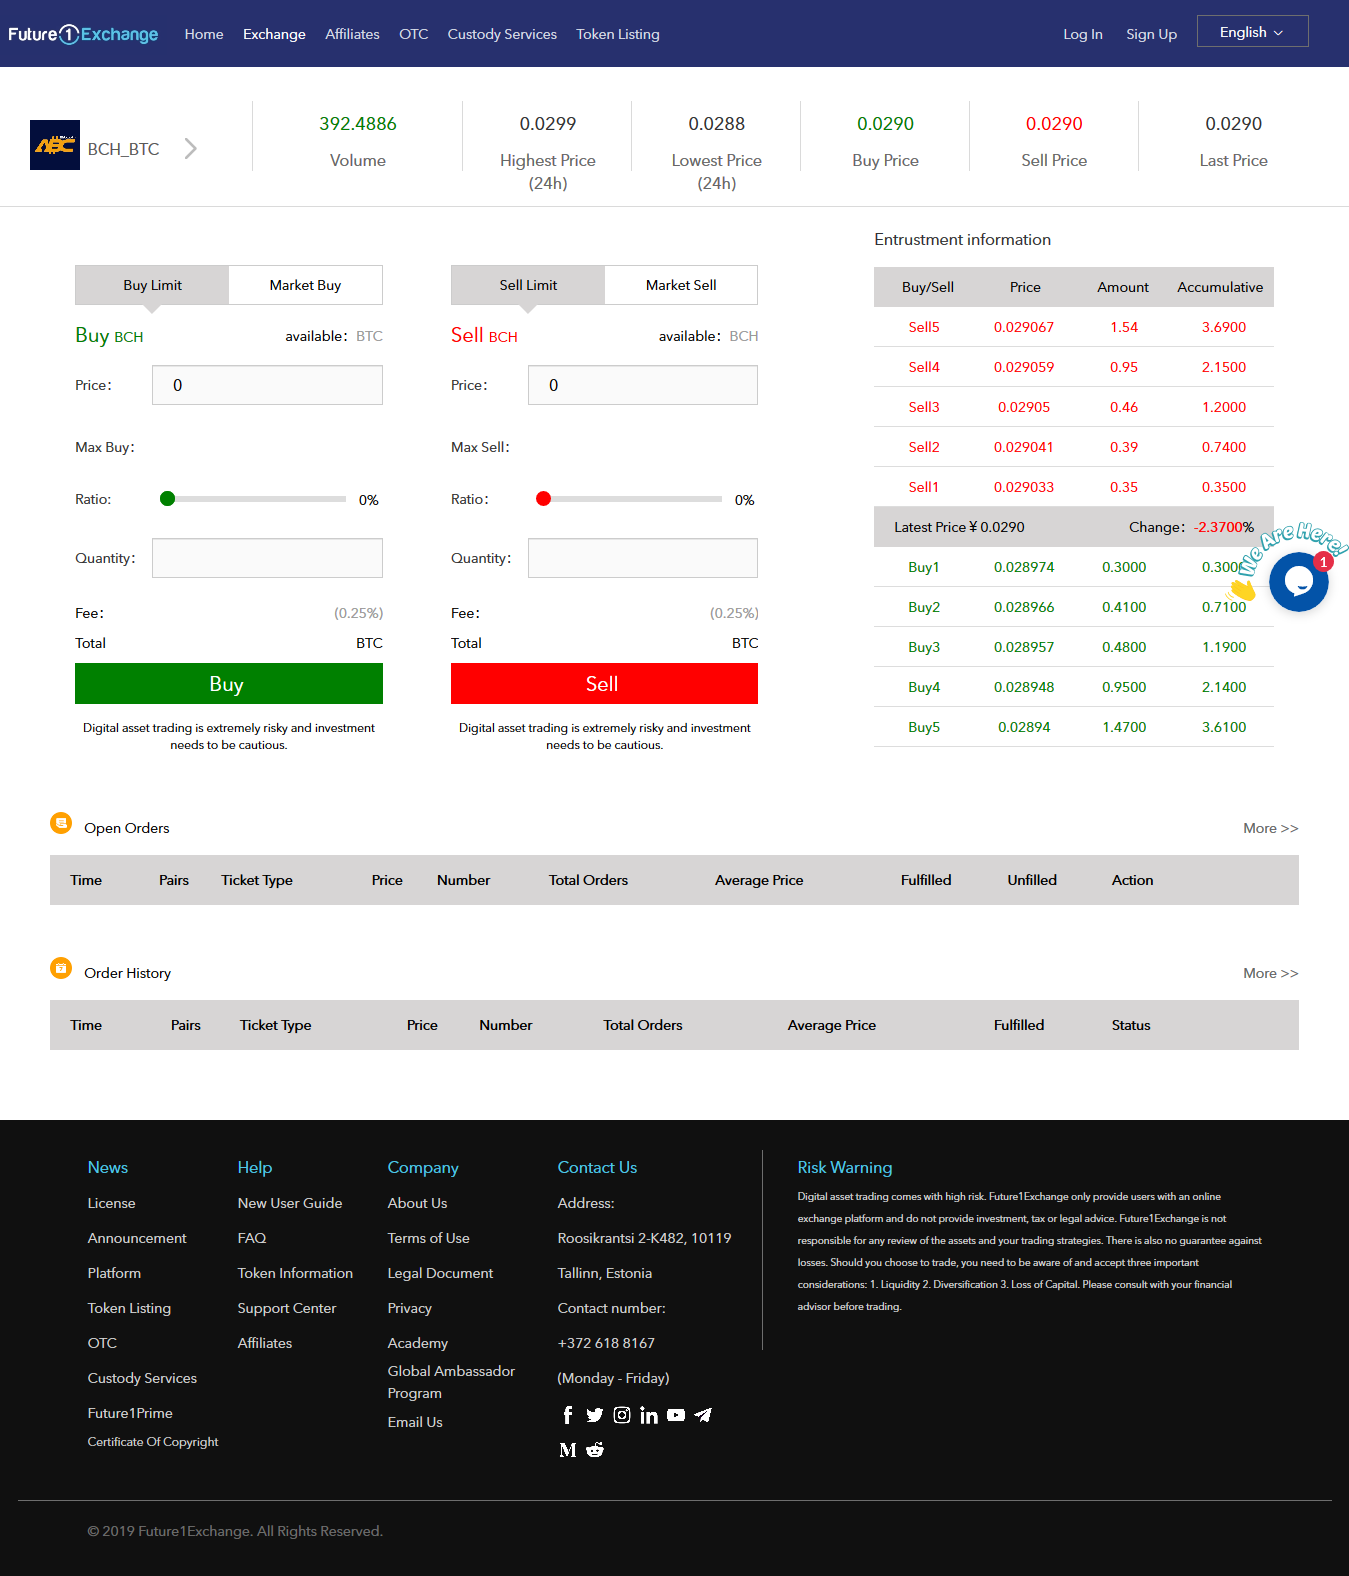Viewport: 1349px width, 1576px height.
Task: Expand the BCH_BTC pair selector arrow
Action: coord(190,149)
